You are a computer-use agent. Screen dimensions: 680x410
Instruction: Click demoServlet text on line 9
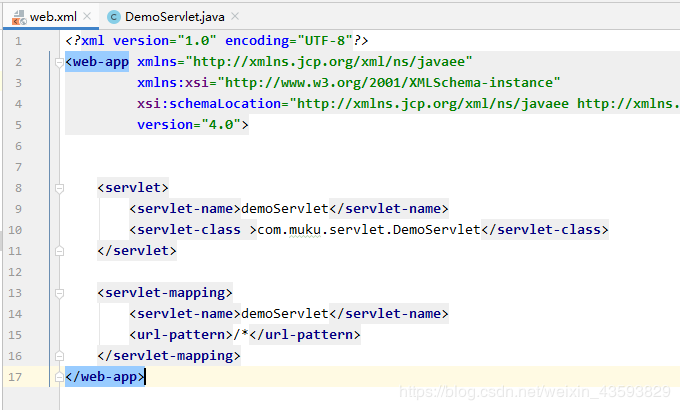coord(284,209)
